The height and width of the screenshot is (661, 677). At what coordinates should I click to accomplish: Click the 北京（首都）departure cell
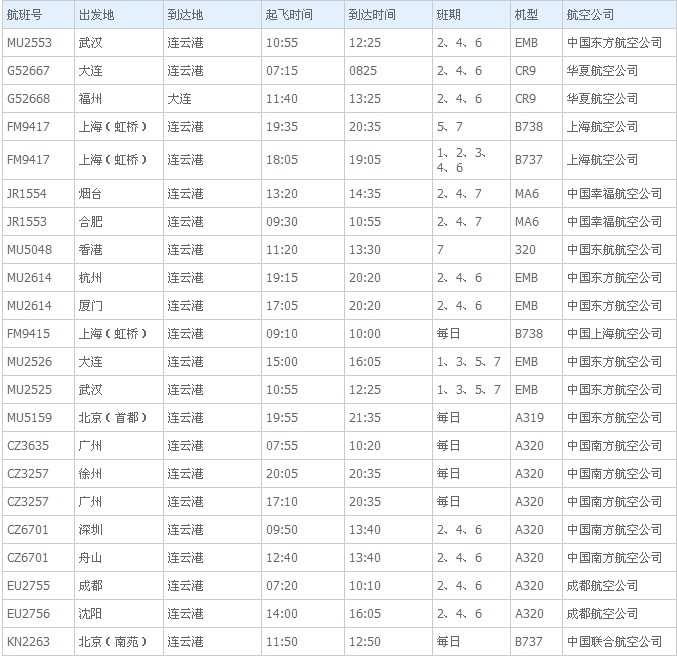(113, 418)
